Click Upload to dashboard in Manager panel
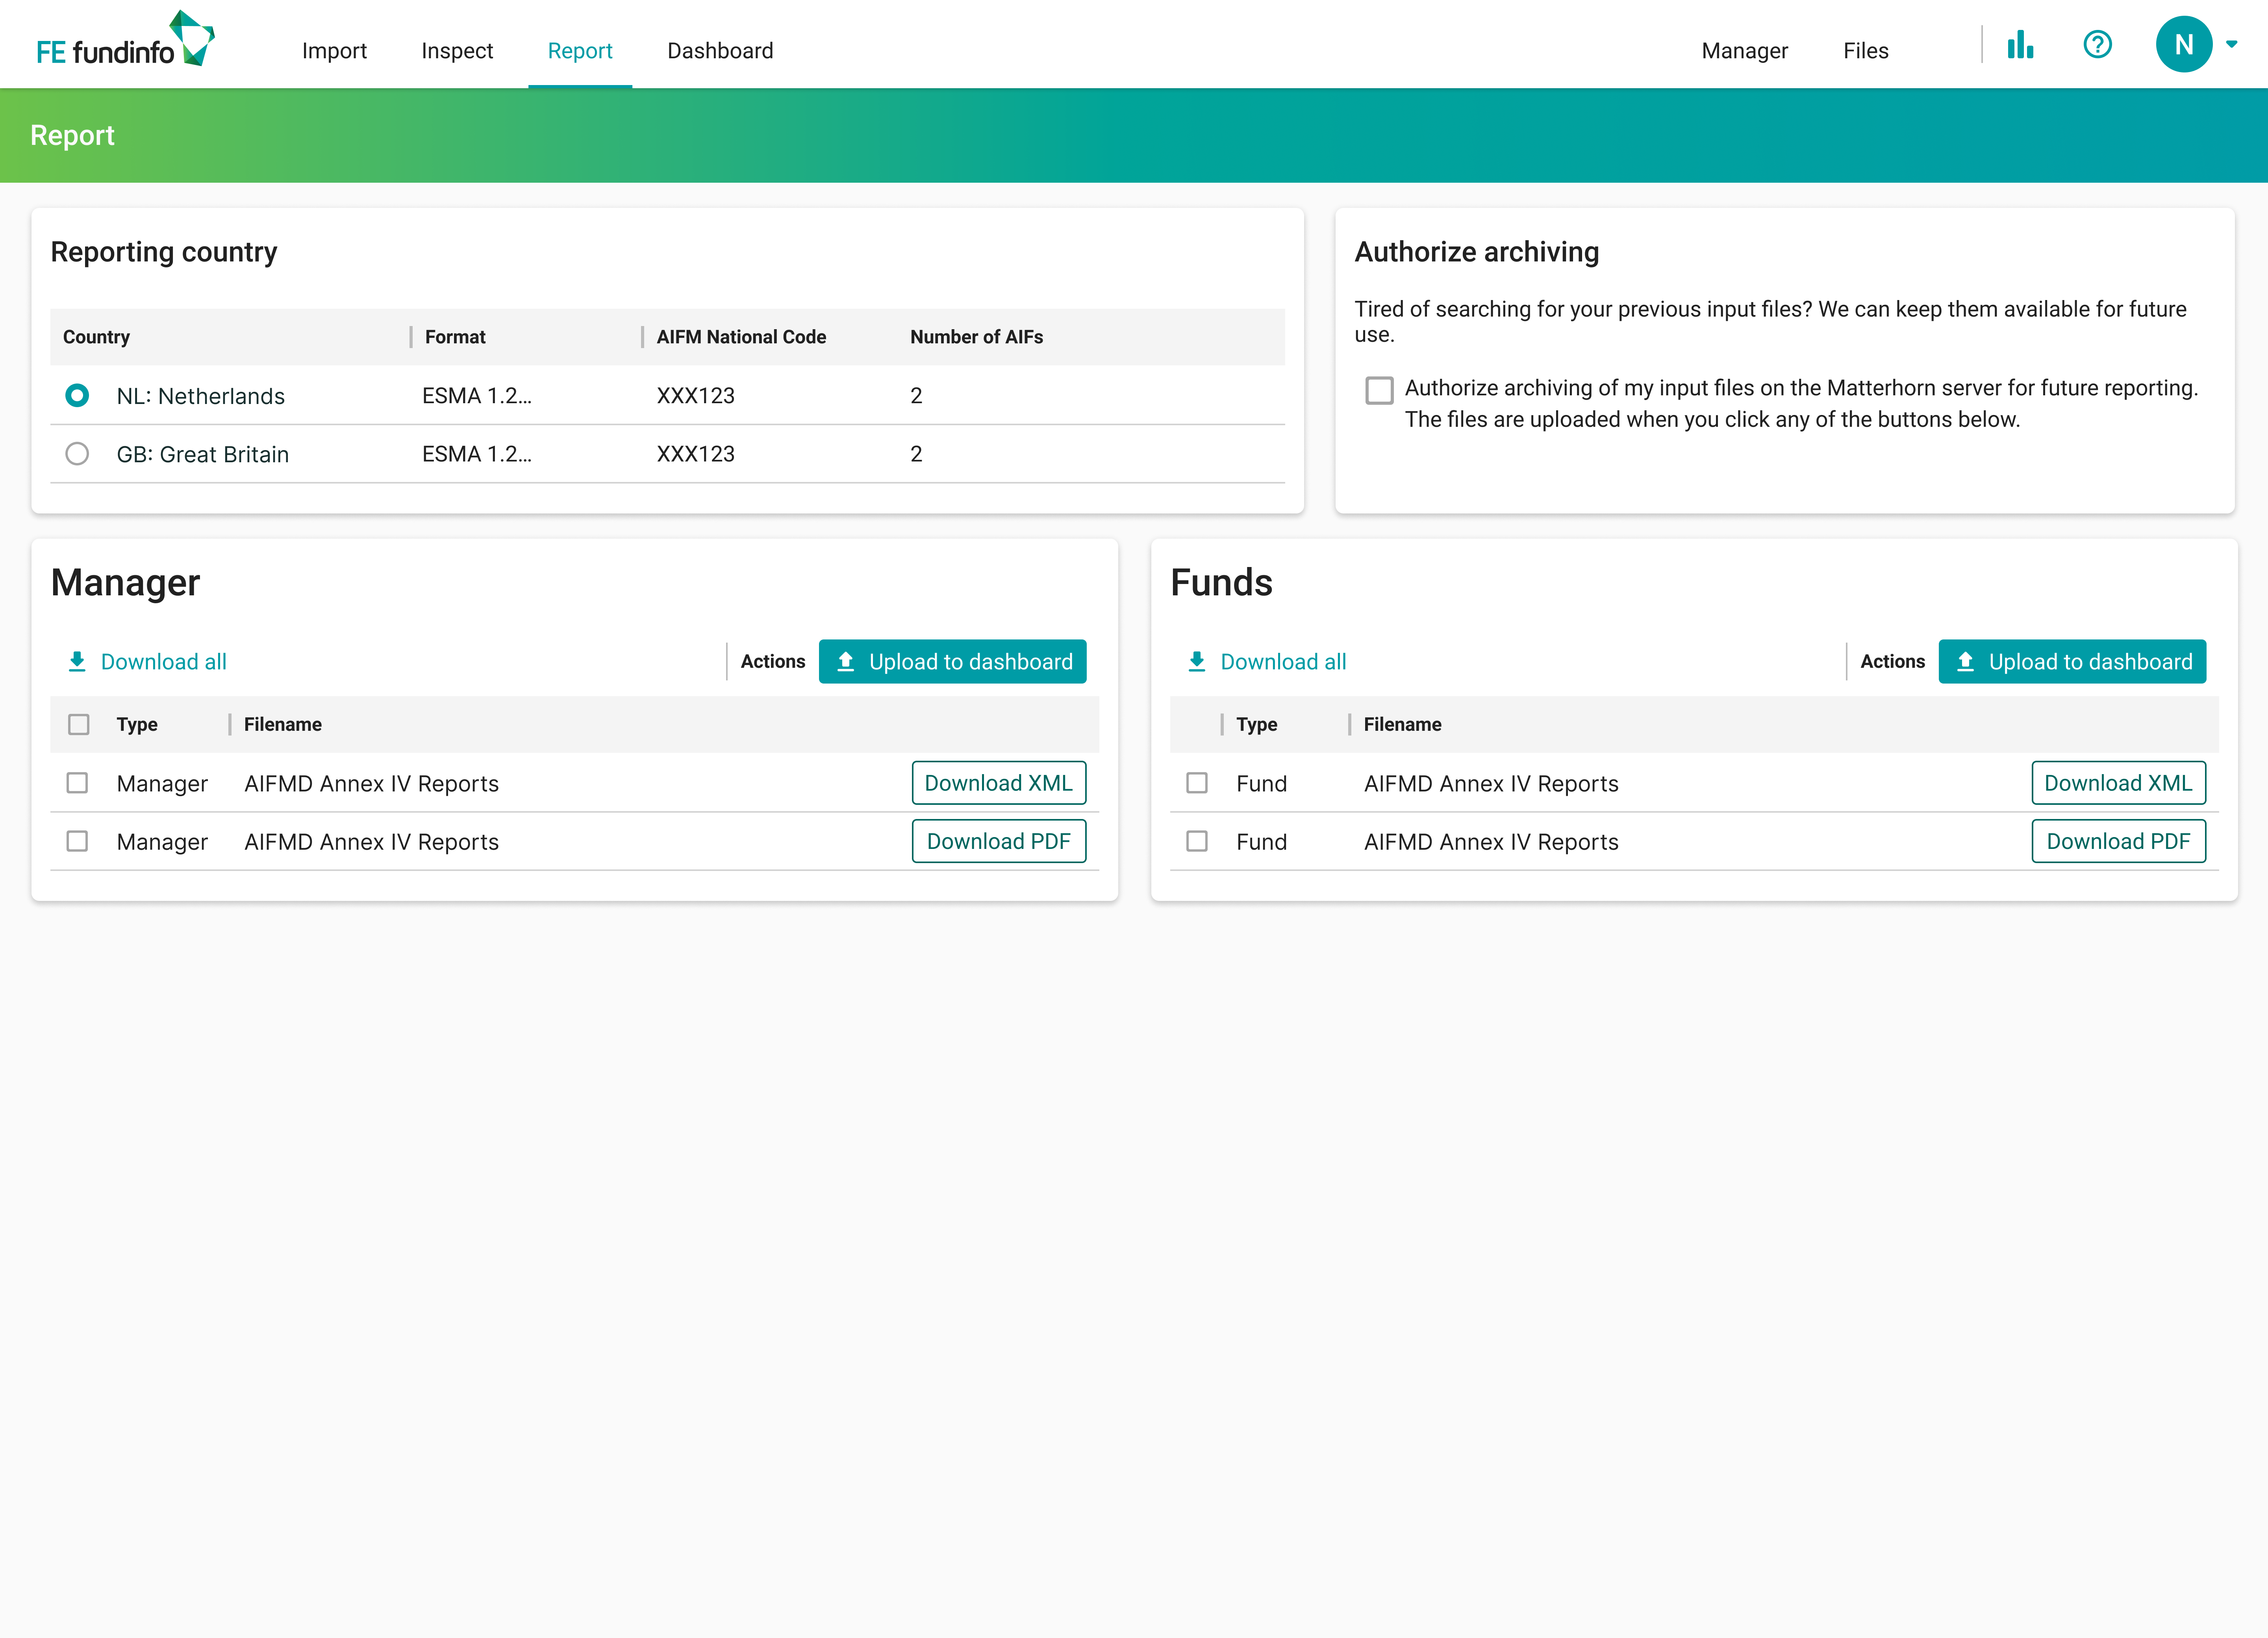This screenshot has height=1638, width=2268. 952,662
